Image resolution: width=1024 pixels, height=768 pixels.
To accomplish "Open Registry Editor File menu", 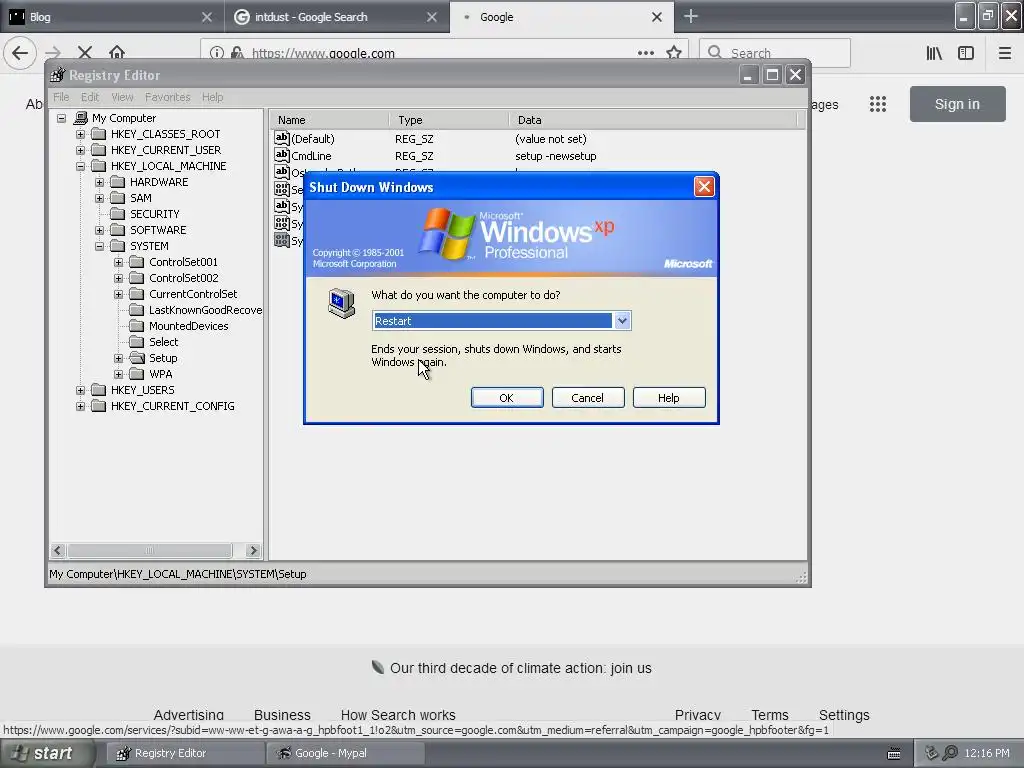I will [61, 97].
